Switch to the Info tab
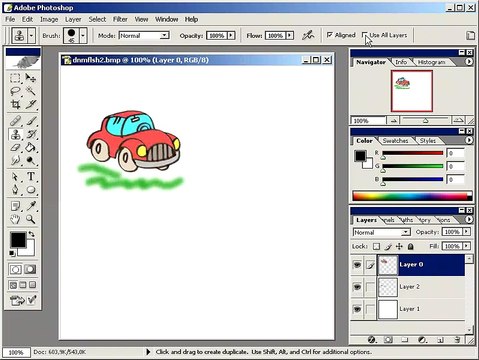Screen dimensions: 479x360 (x=401, y=62)
